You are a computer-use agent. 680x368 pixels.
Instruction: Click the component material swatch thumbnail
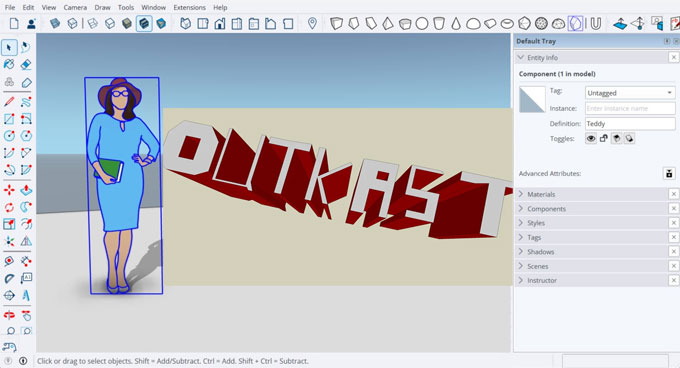532,100
